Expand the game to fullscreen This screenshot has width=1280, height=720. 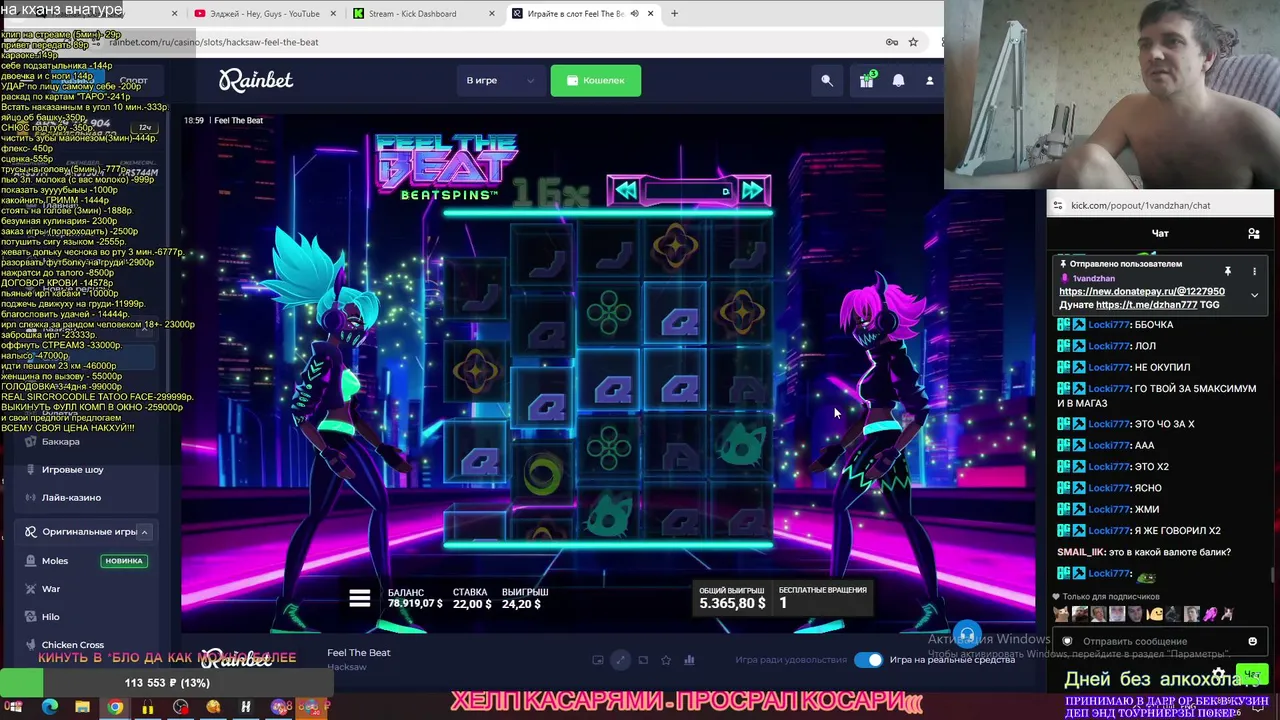coord(621,660)
